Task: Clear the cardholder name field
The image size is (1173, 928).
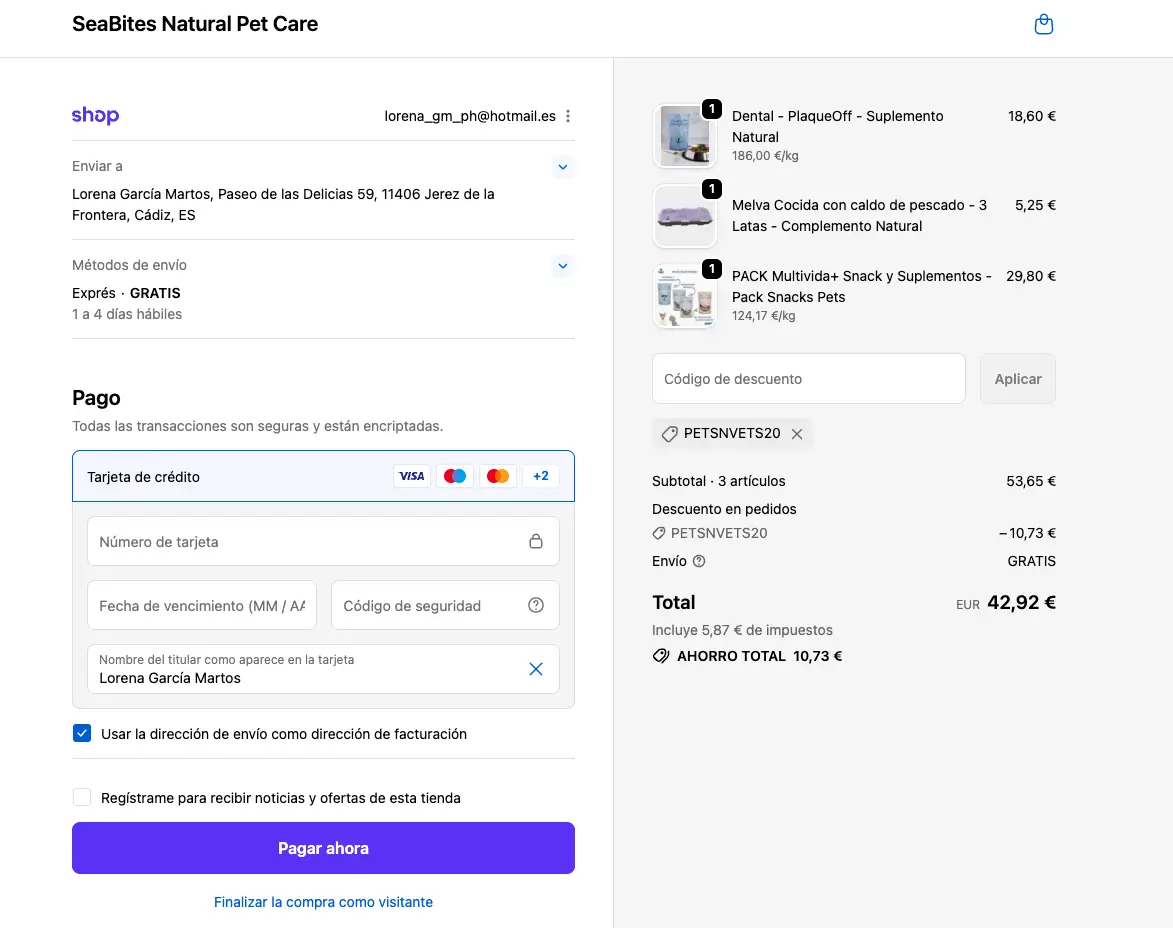Action: [536, 669]
